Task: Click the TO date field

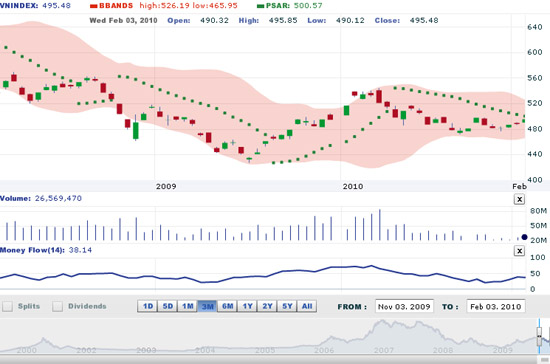Action: click(496, 306)
